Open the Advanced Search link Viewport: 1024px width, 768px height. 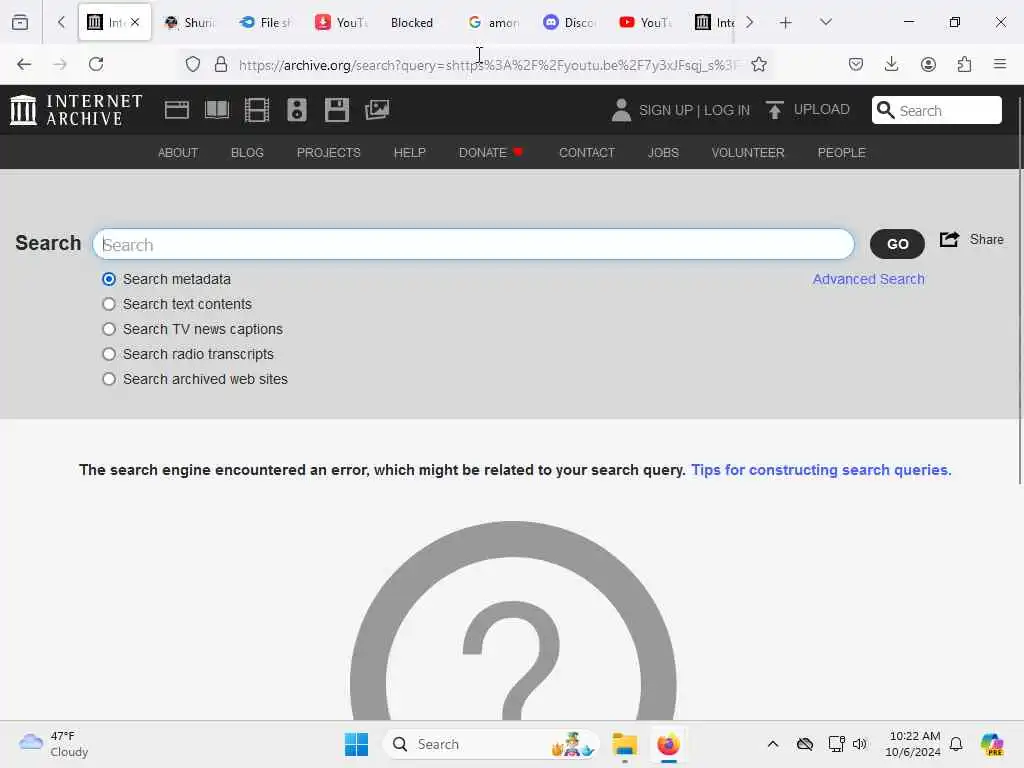868,280
